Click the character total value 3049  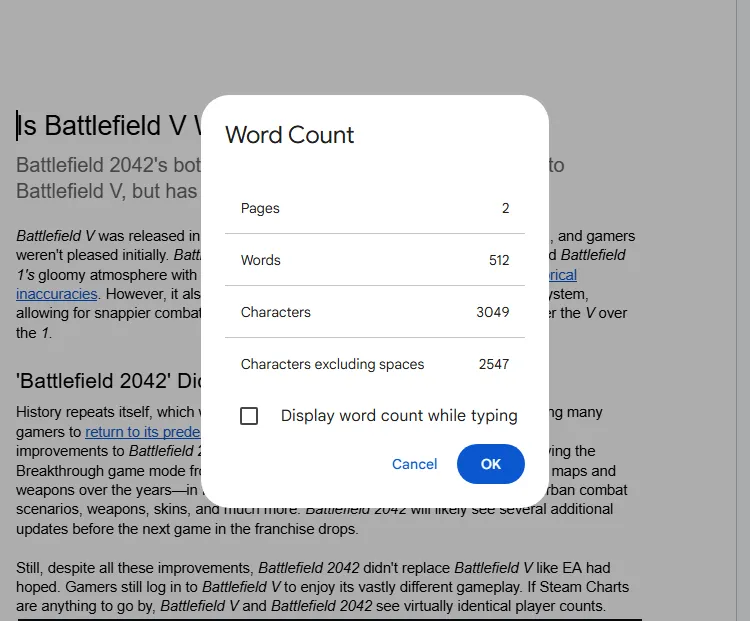pos(493,312)
